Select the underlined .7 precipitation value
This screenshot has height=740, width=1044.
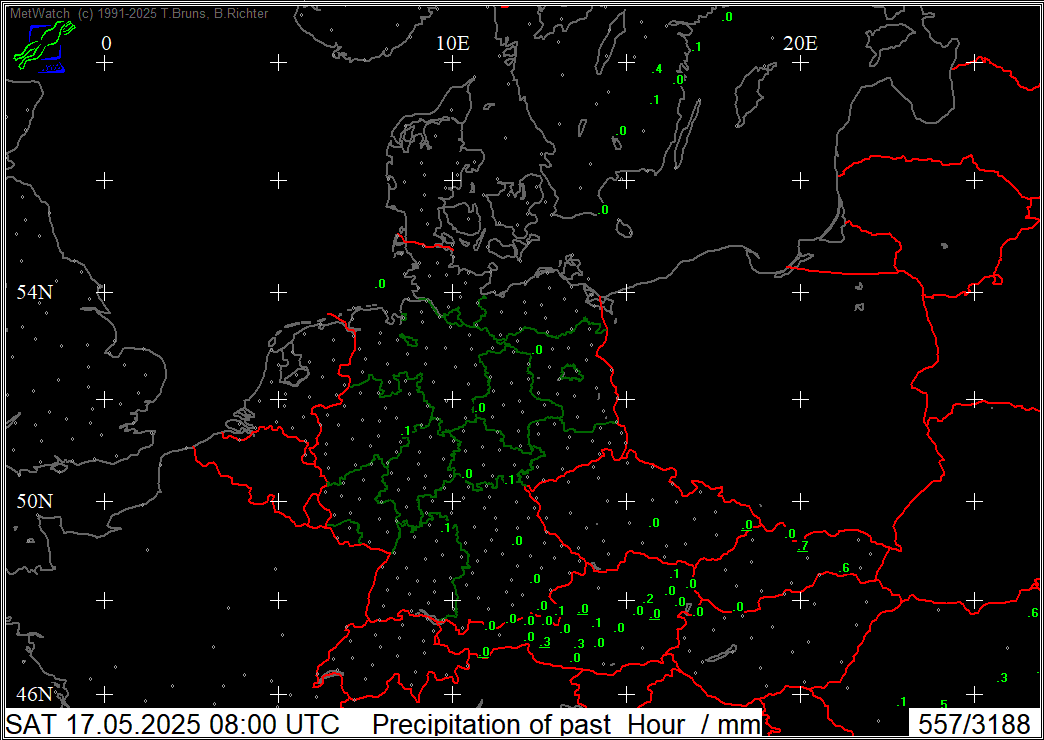(x=803, y=546)
